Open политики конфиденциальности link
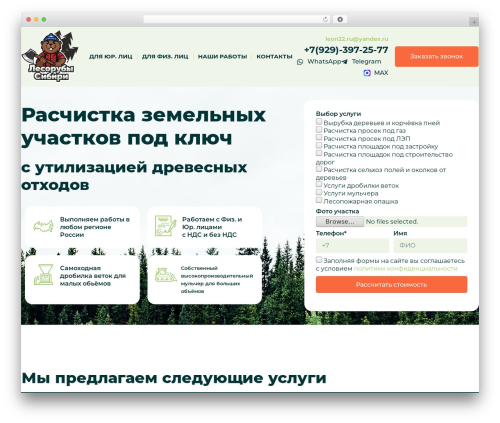 pyautogui.click(x=405, y=269)
